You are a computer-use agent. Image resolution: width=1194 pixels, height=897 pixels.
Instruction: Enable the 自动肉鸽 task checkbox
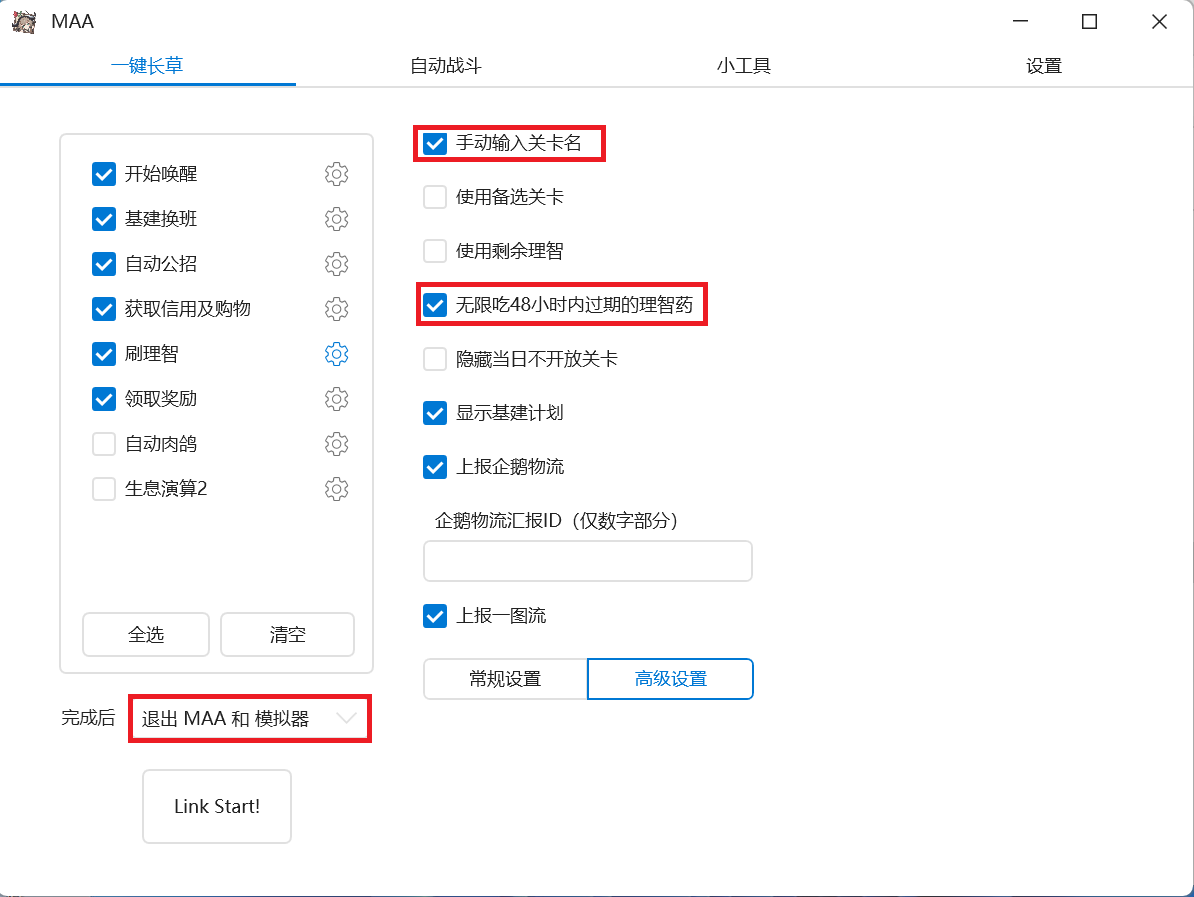(104, 444)
